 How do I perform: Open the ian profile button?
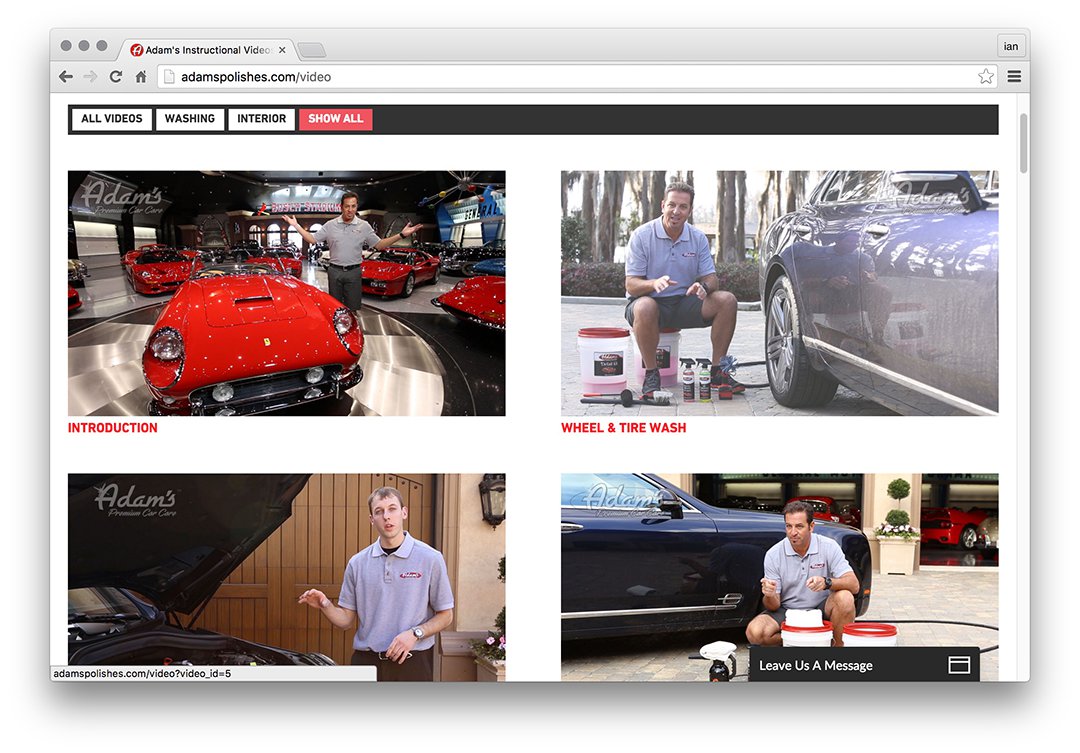click(x=1011, y=47)
